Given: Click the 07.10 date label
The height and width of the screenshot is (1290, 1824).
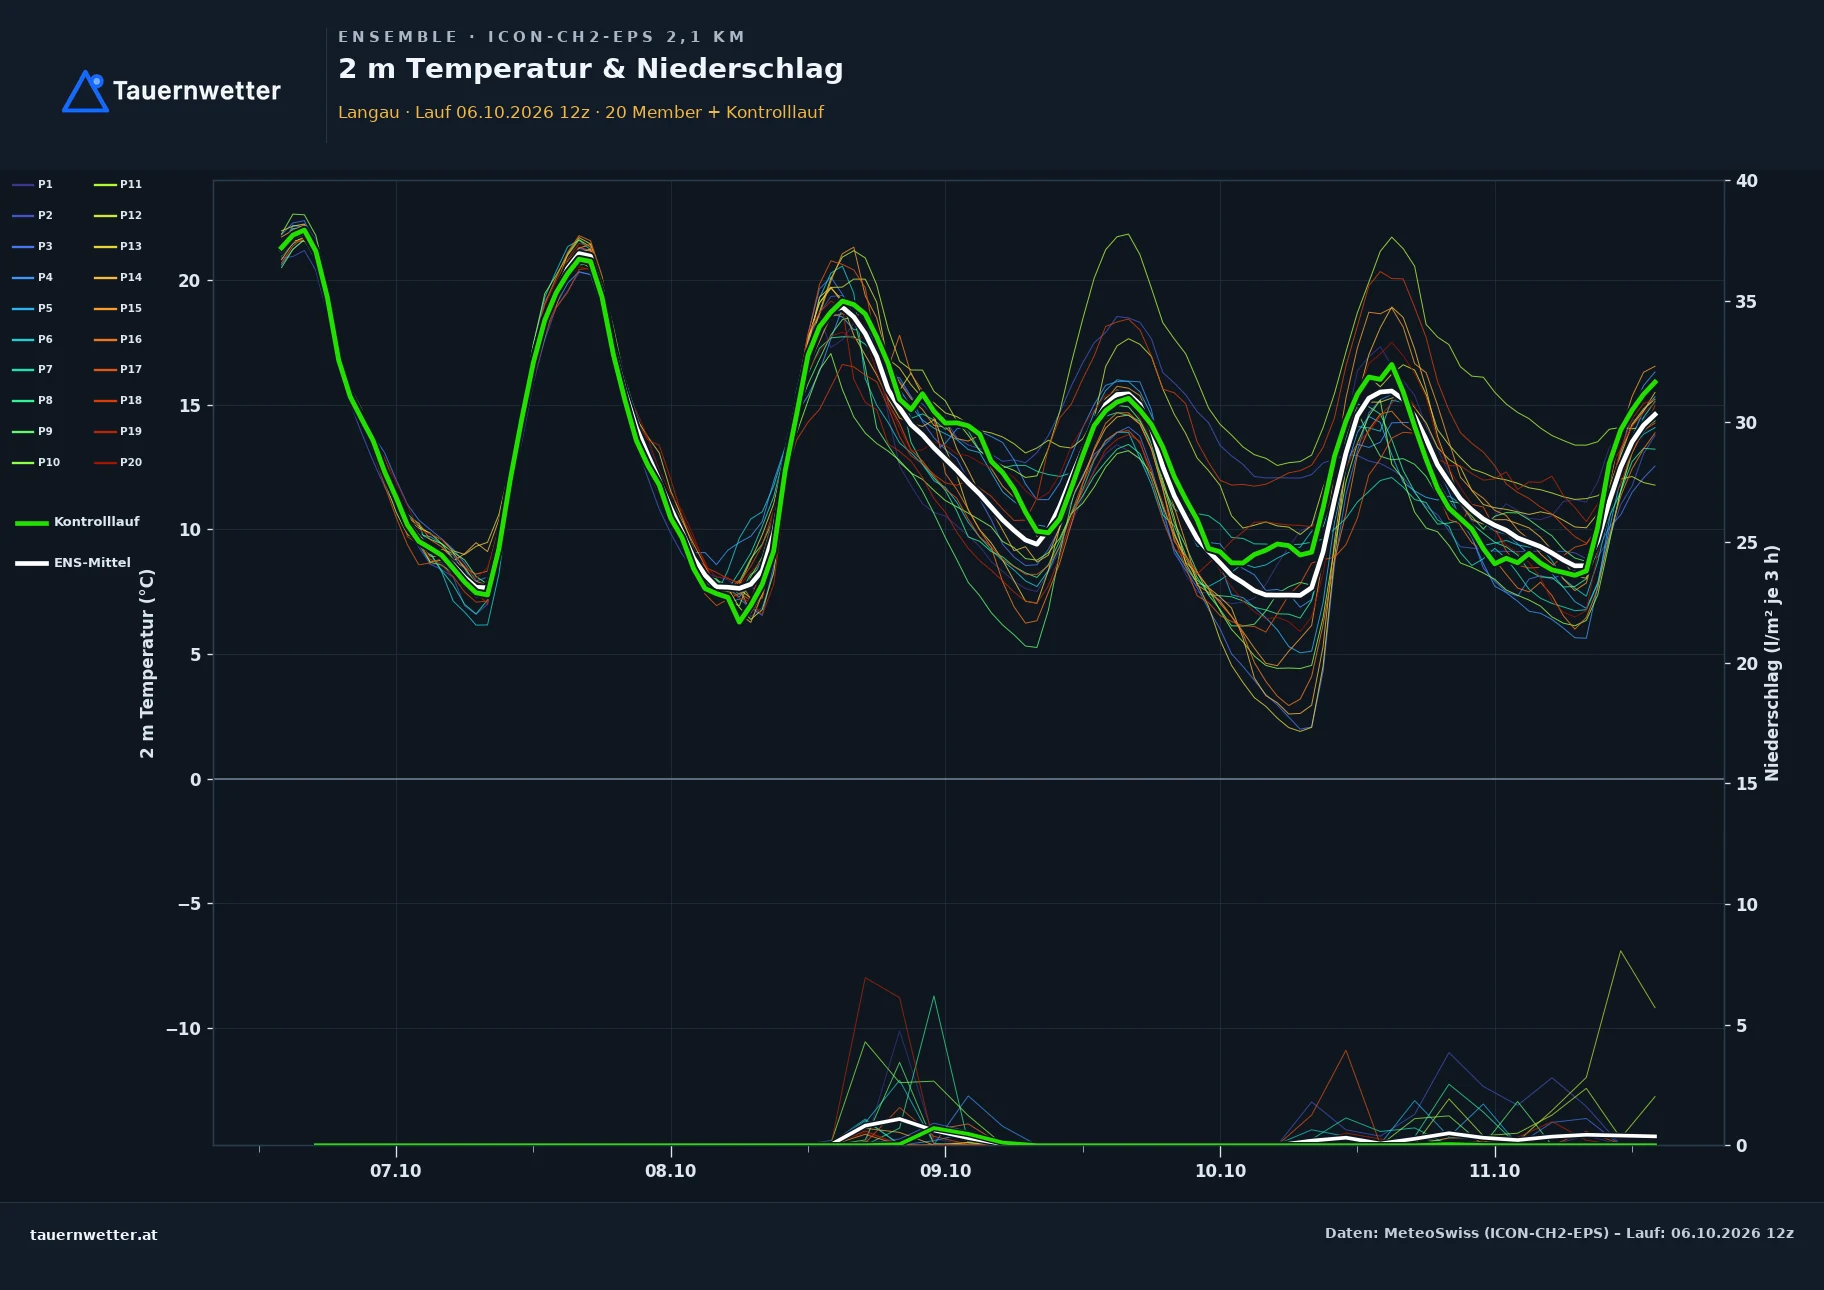Looking at the screenshot, I should [396, 1171].
